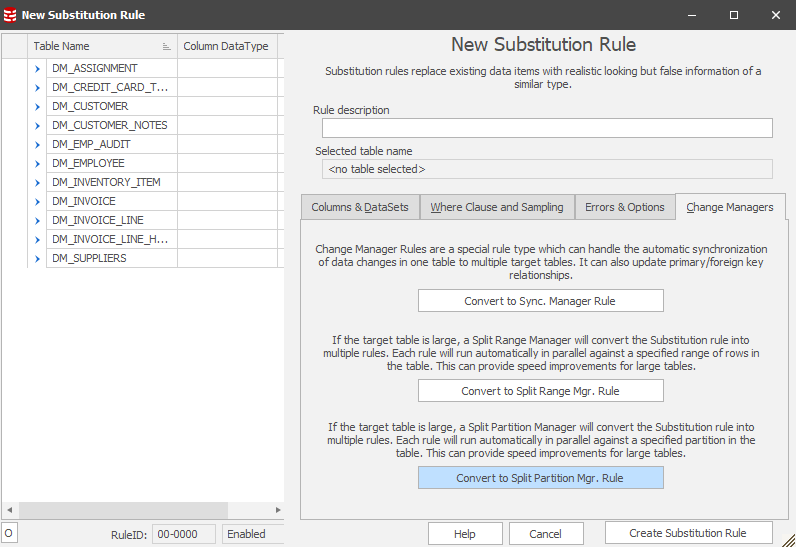Select the Change Managers tab
796x547 pixels.
click(730, 207)
